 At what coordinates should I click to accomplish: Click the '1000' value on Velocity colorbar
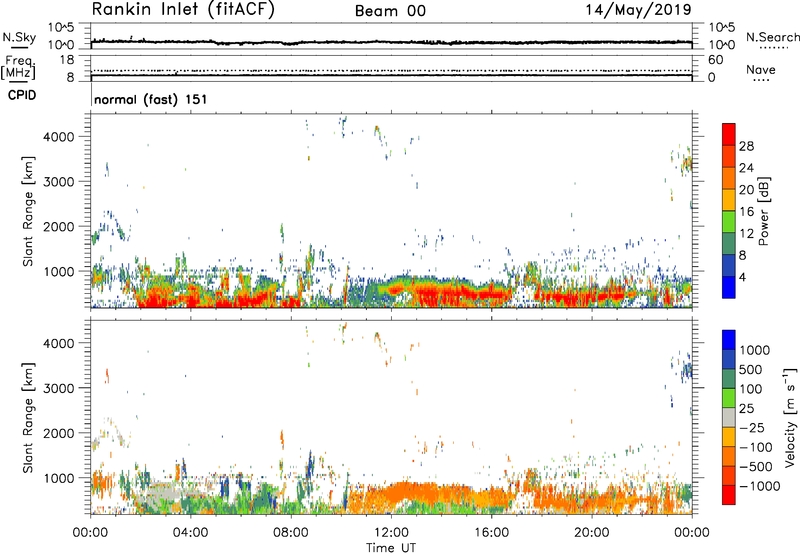755,350
